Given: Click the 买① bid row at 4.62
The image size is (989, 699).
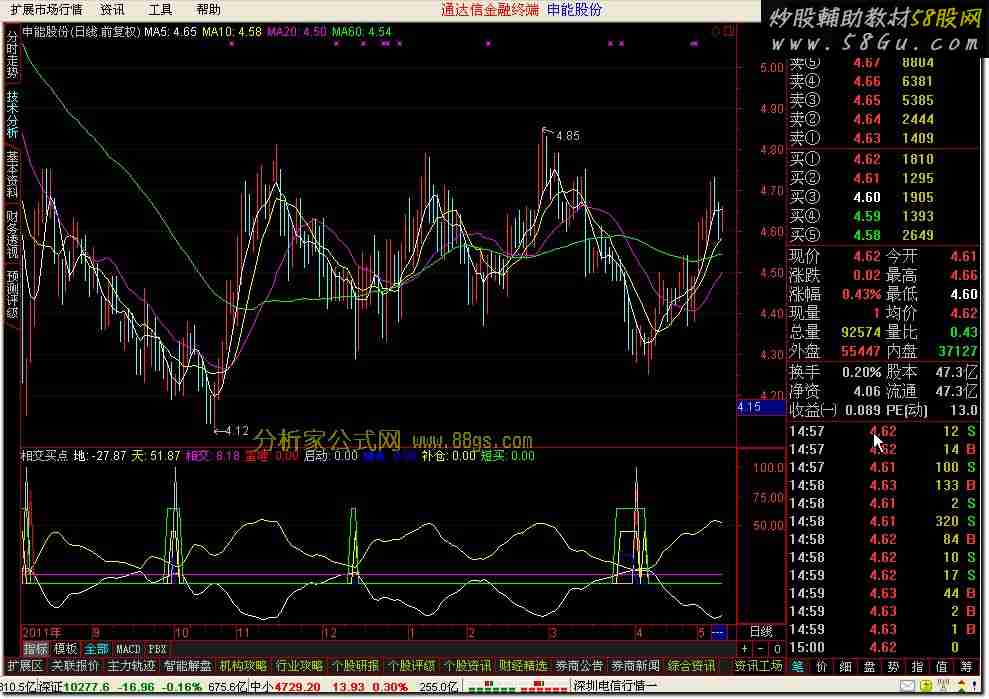Looking at the screenshot, I should tap(883, 159).
